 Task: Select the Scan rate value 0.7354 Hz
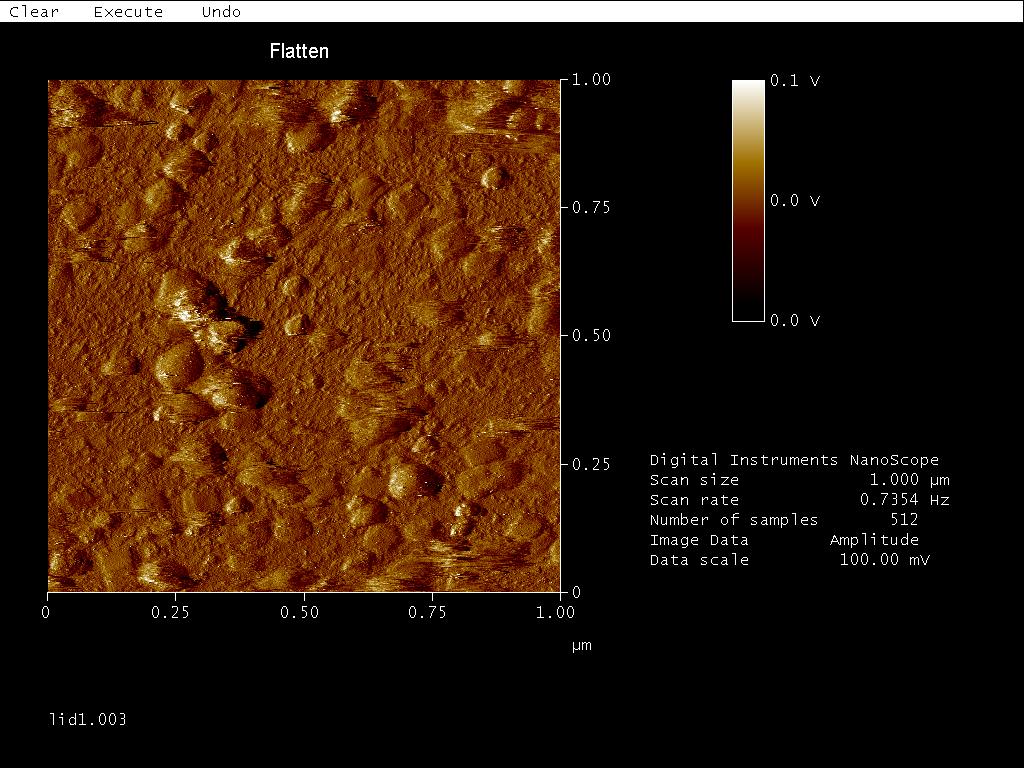(x=904, y=500)
